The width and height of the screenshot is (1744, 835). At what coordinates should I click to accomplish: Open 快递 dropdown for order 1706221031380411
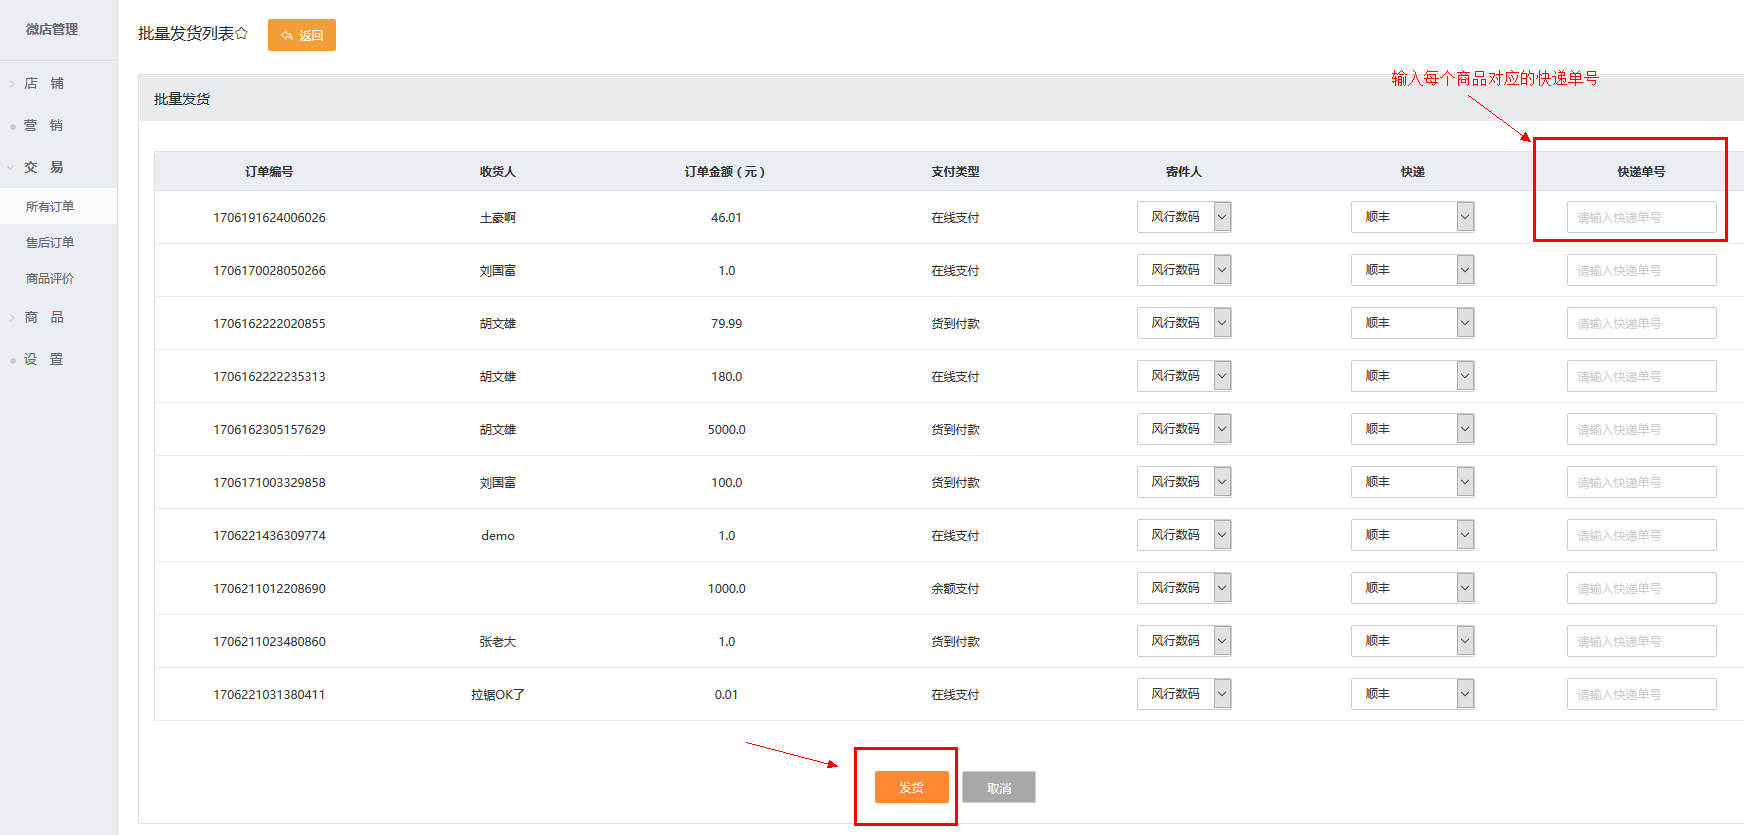(x=1412, y=694)
